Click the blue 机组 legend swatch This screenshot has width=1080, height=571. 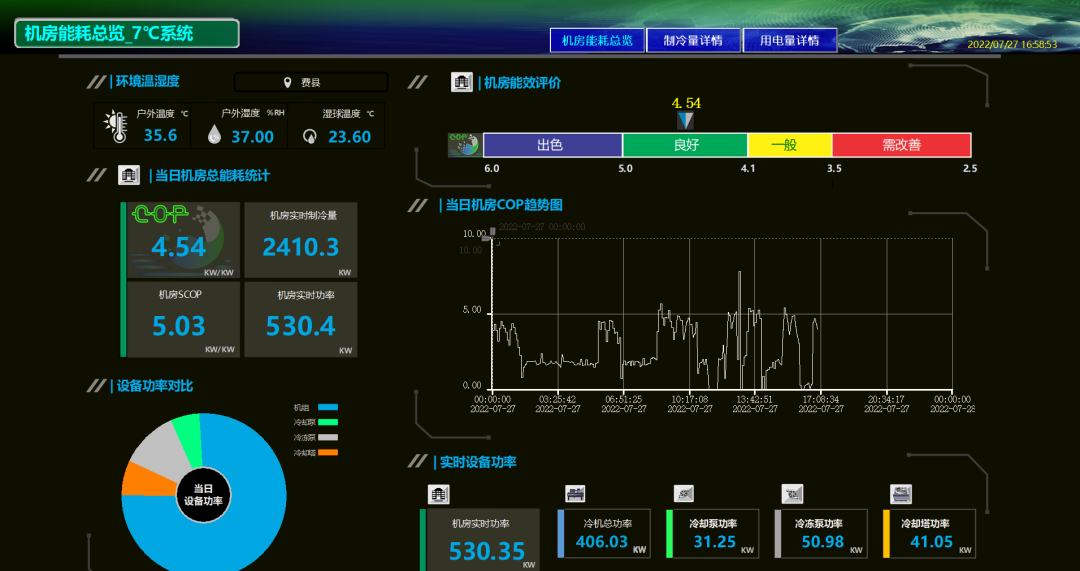click(x=328, y=408)
